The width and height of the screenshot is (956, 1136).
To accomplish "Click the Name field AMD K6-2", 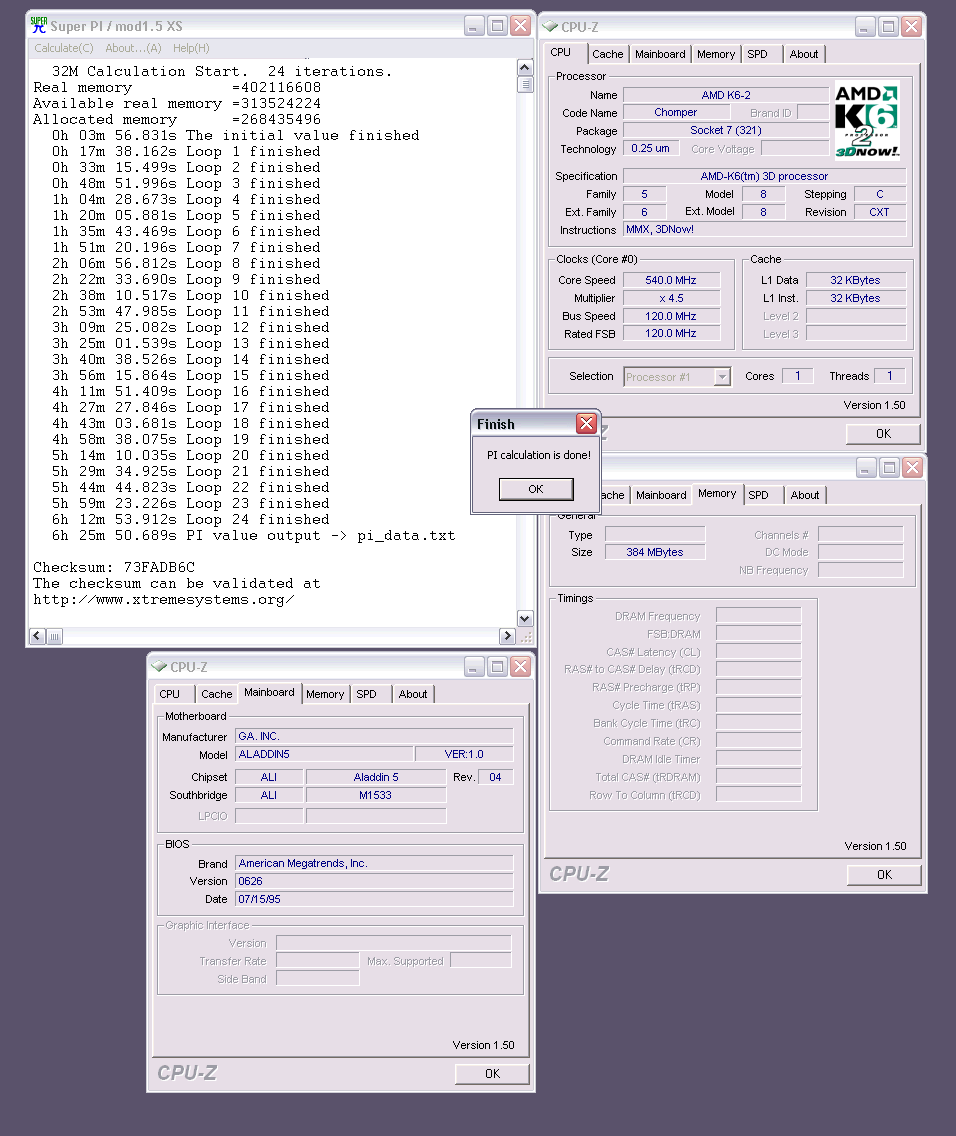I will (726, 95).
